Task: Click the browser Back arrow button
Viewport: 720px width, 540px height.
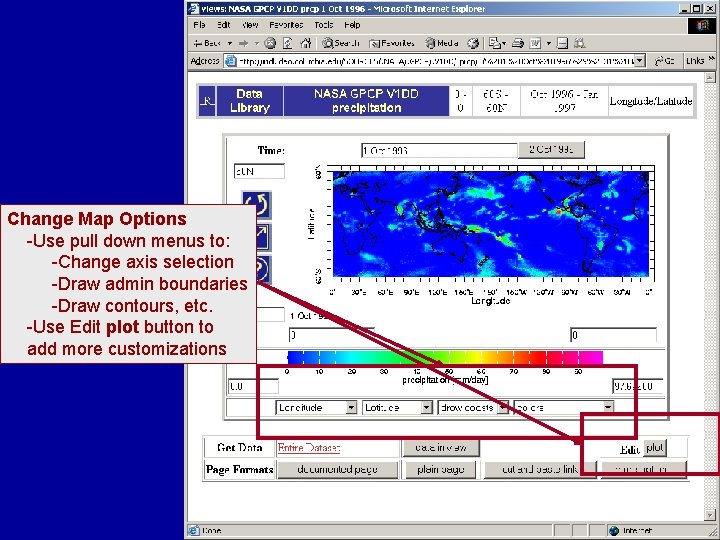Action: coord(208,43)
